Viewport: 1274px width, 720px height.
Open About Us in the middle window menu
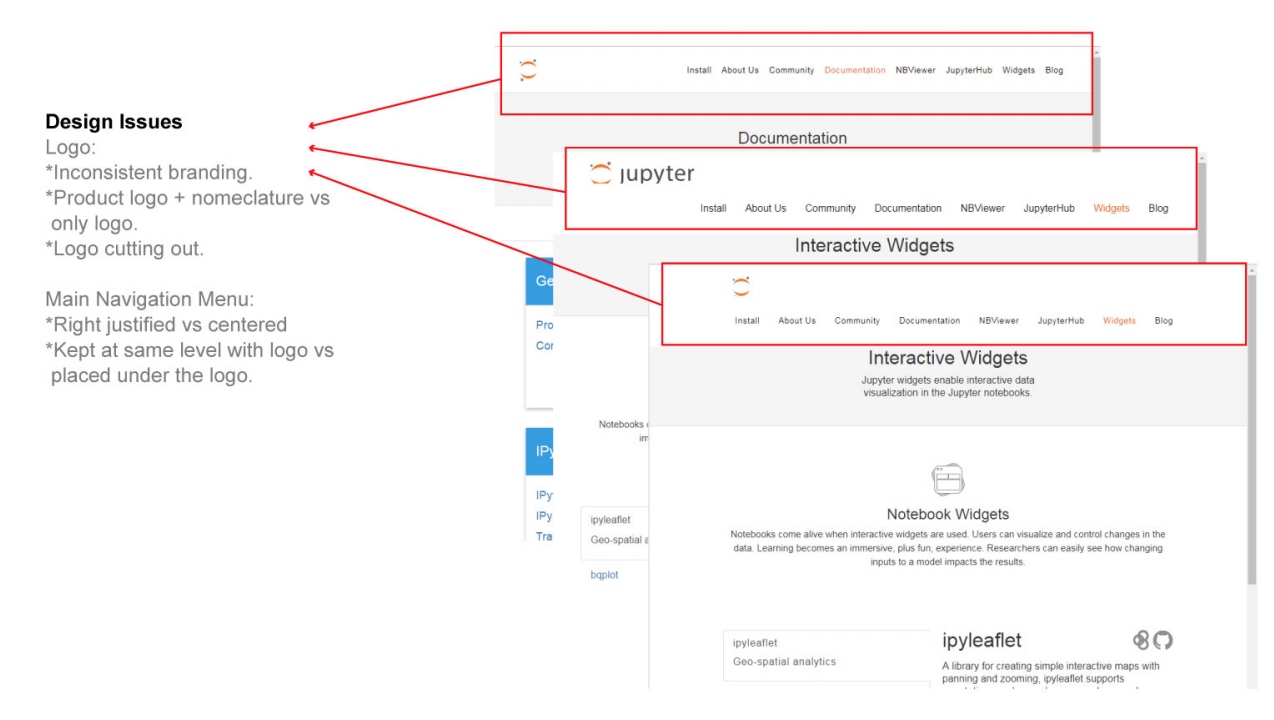765,208
